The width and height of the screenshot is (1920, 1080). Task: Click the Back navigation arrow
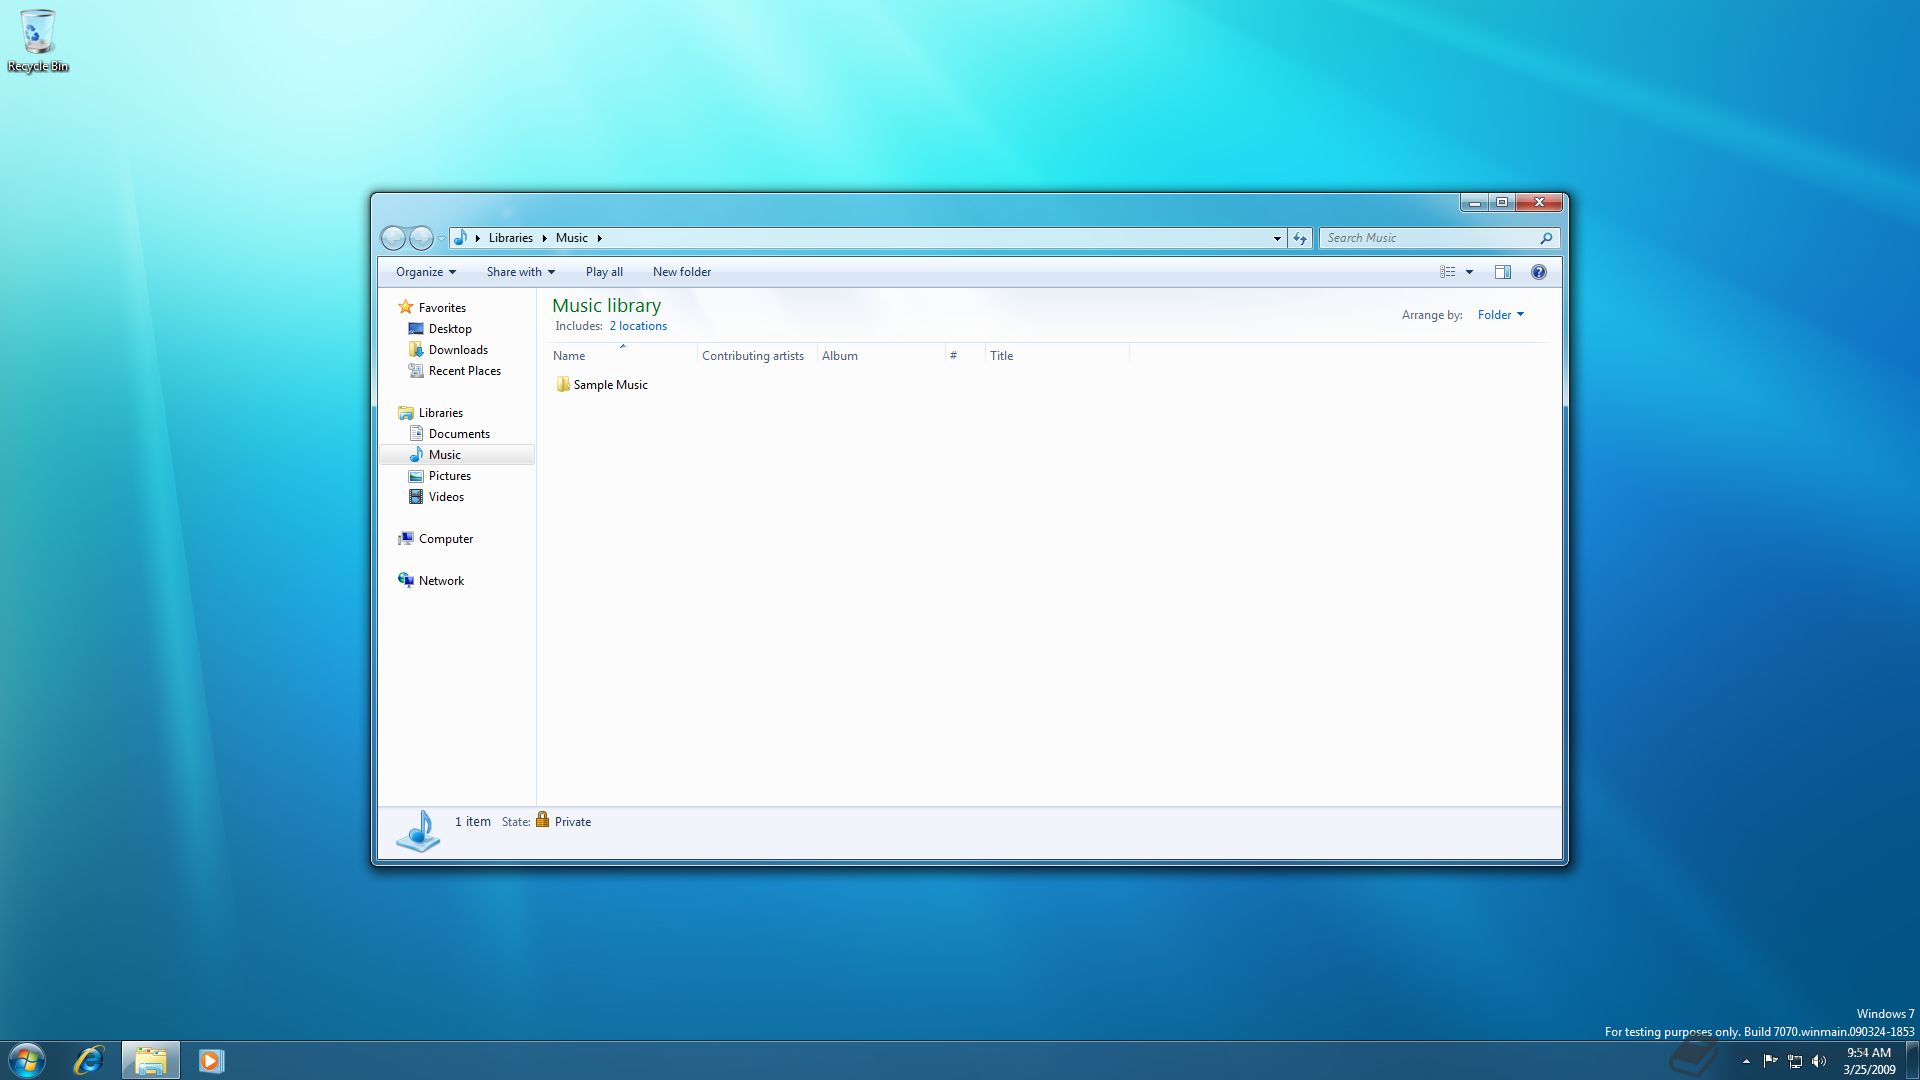[x=393, y=238]
